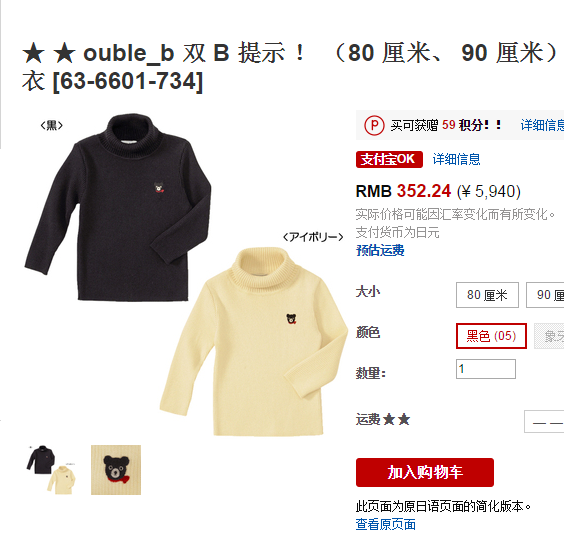Click the stars beside 运费 label
Screen dimensions: 564x533
click(396, 419)
